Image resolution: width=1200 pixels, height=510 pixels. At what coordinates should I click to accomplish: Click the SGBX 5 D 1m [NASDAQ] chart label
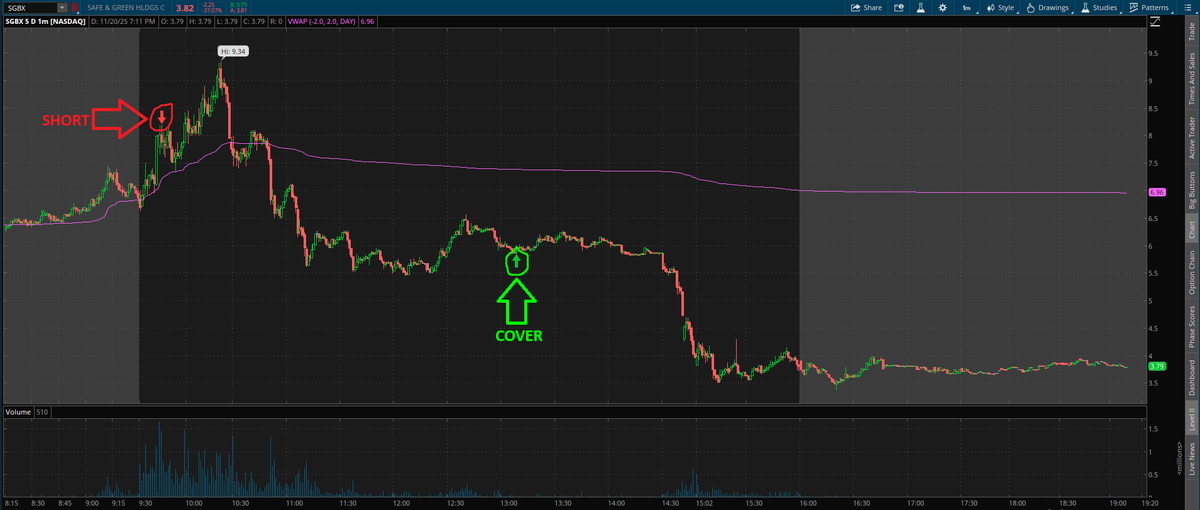coord(45,22)
